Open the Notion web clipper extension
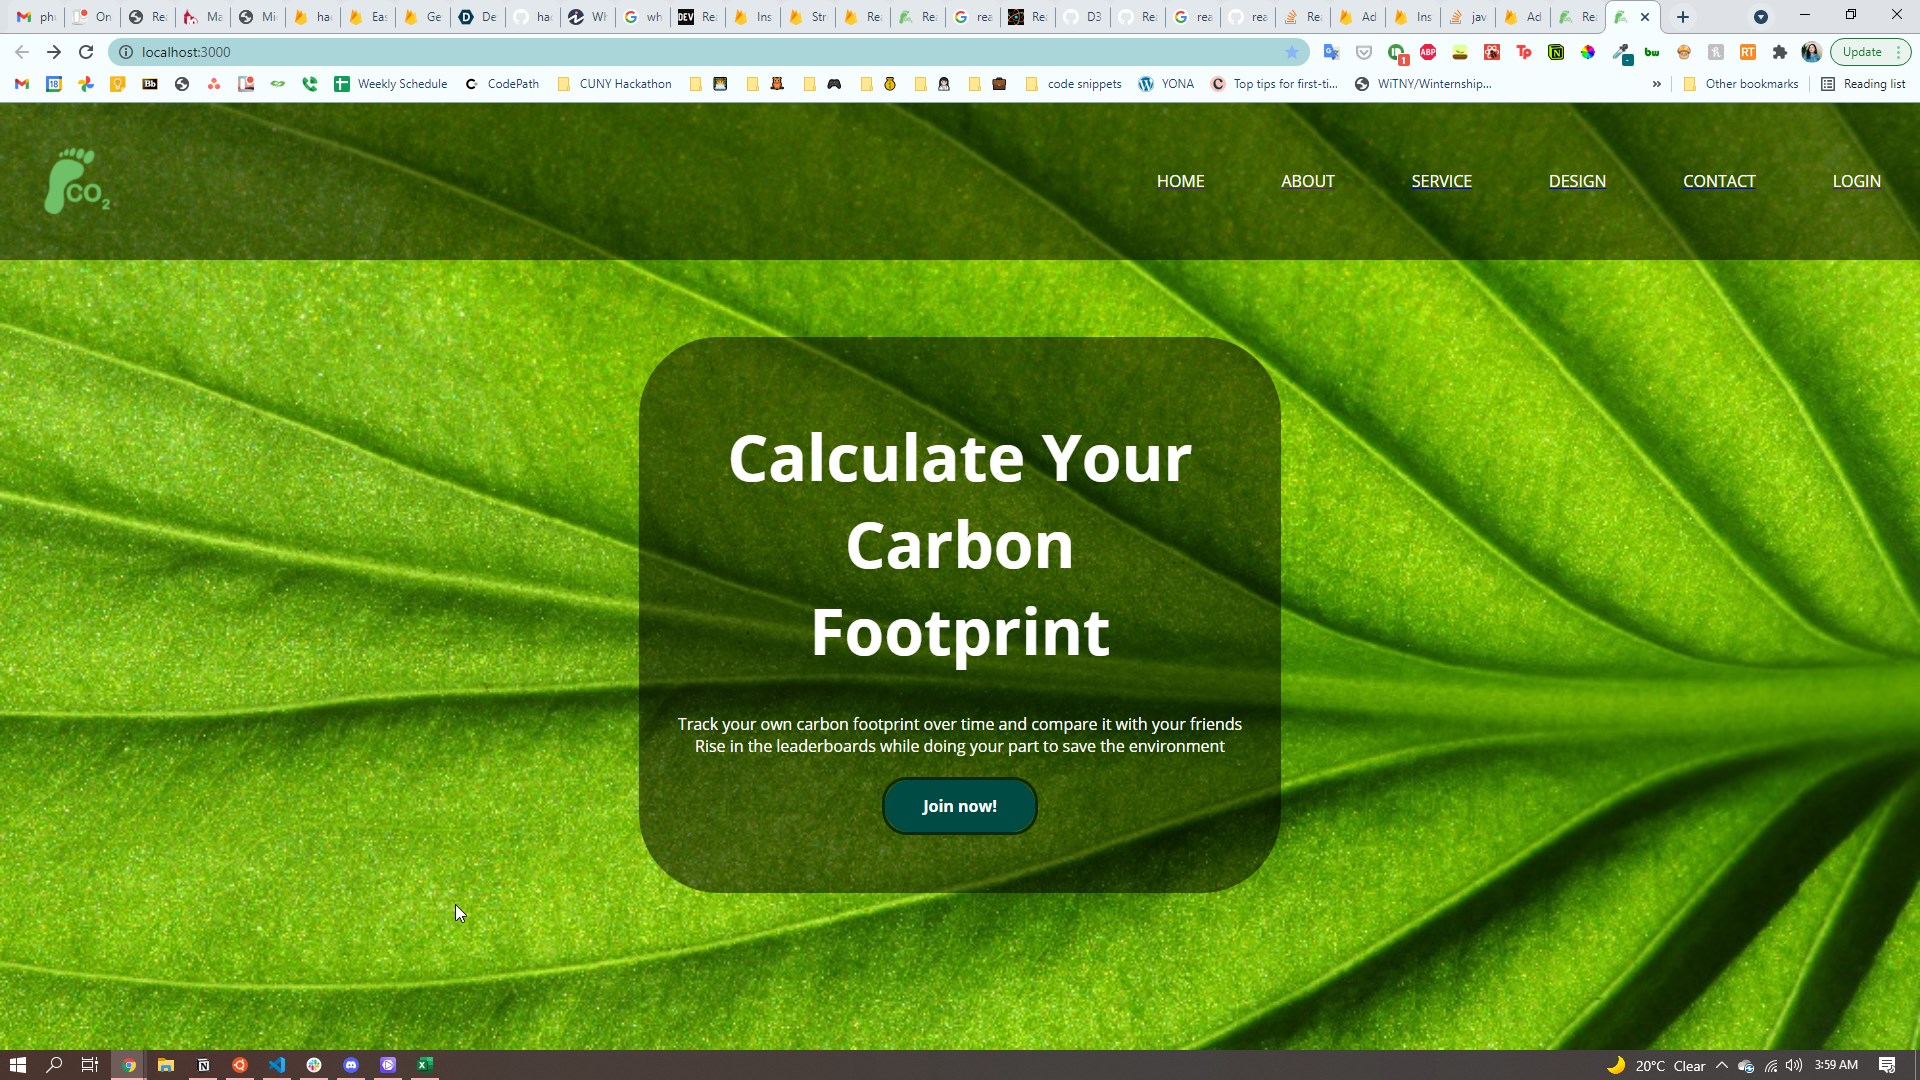Viewport: 1920px width, 1080px height. [x=1556, y=52]
